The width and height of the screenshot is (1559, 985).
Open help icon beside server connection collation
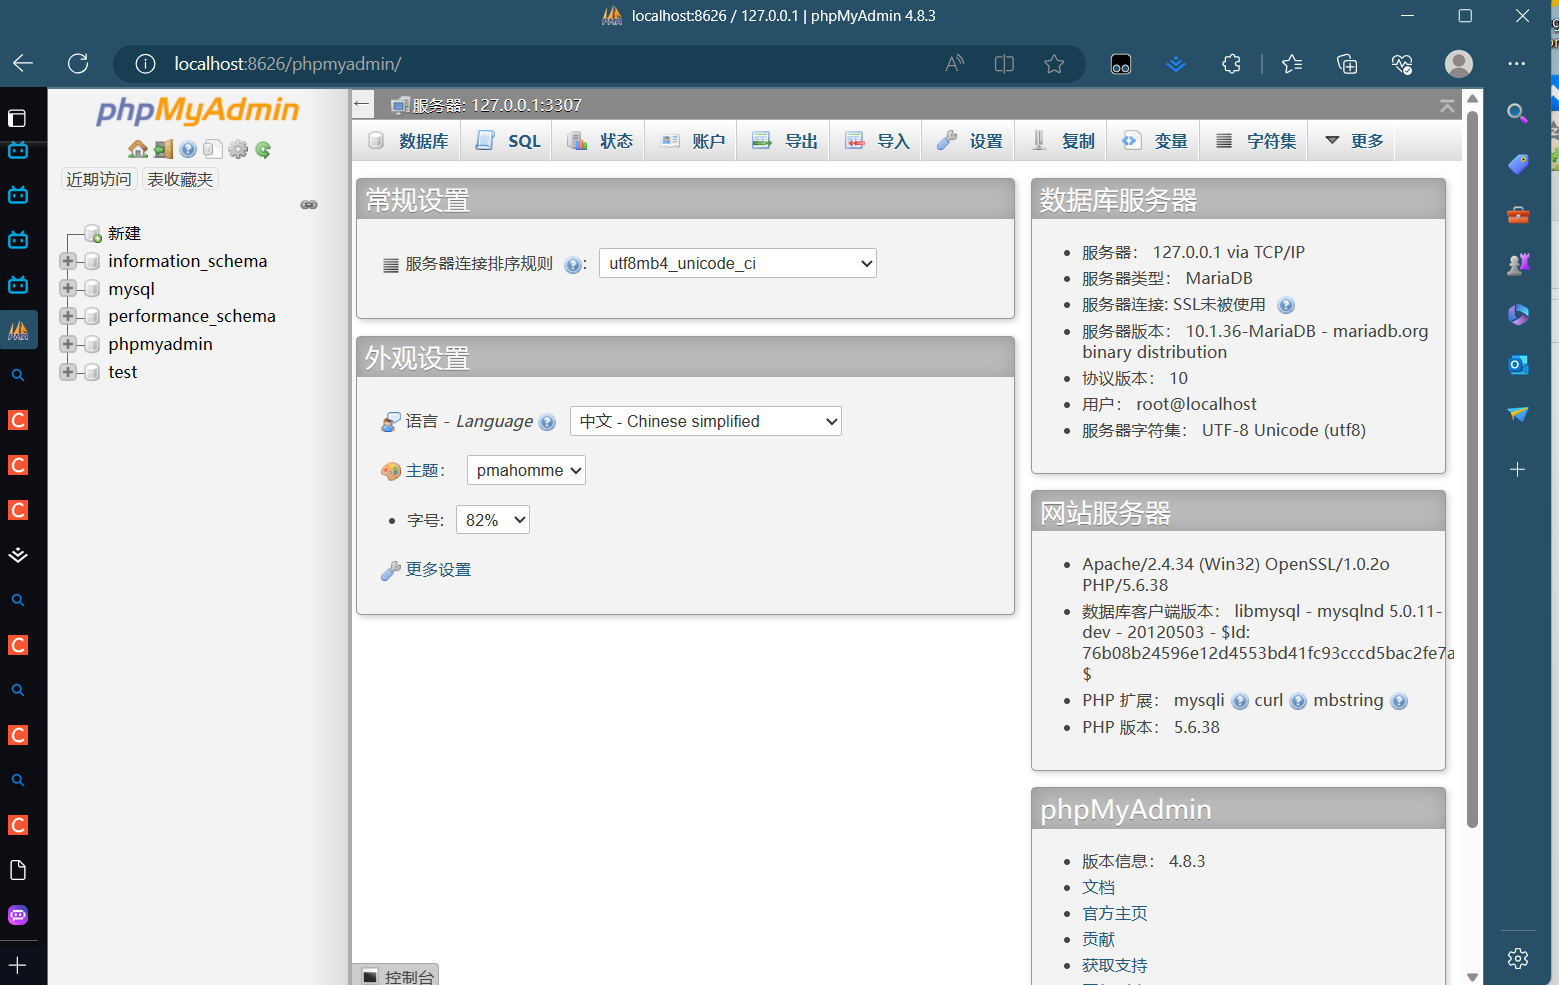[x=572, y=265]
